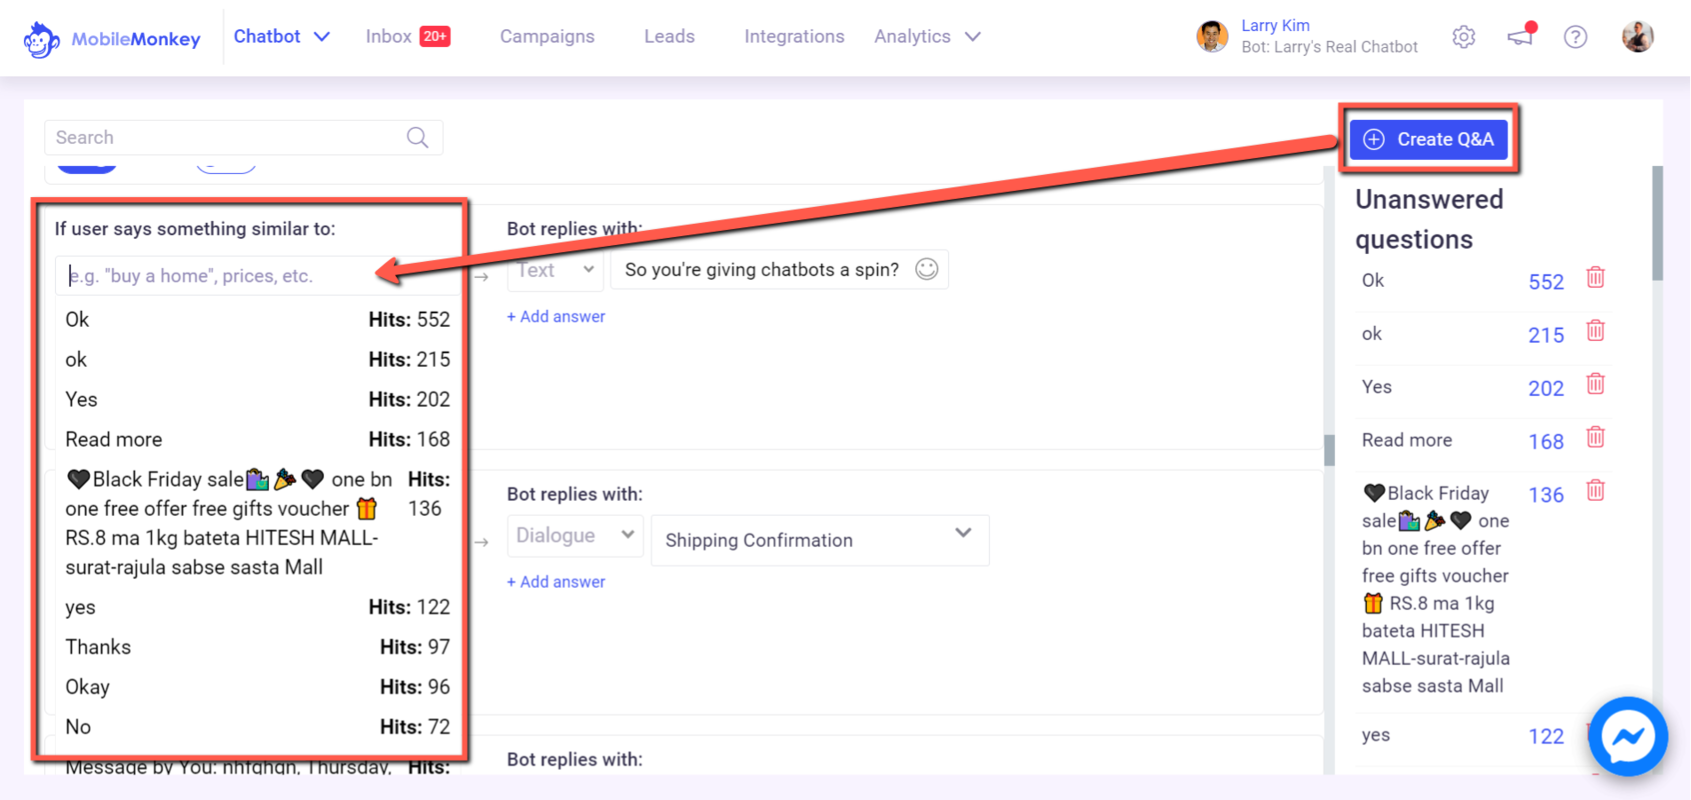Click the MobileMonkey logo
Screen dimensions: 1691x800
coord(112,39)
